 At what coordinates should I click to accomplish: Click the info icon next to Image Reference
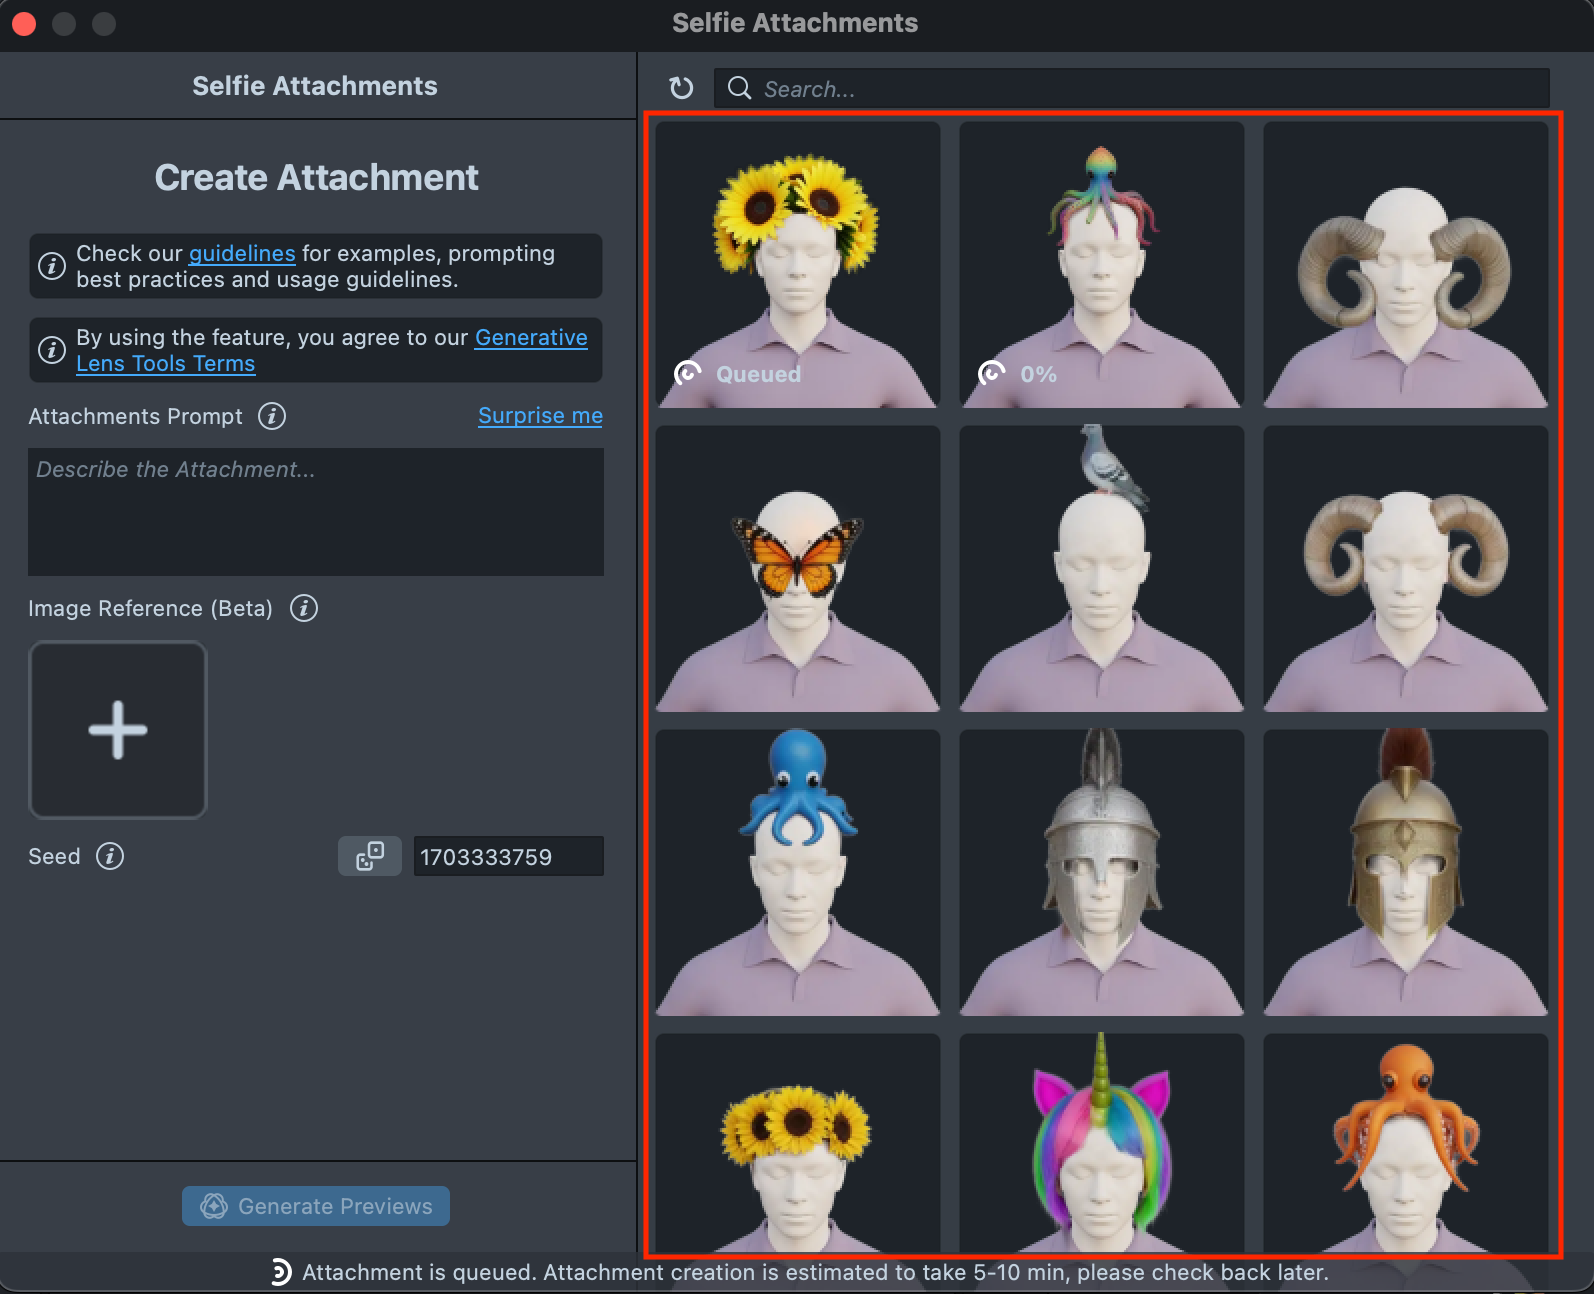(304, 608)
